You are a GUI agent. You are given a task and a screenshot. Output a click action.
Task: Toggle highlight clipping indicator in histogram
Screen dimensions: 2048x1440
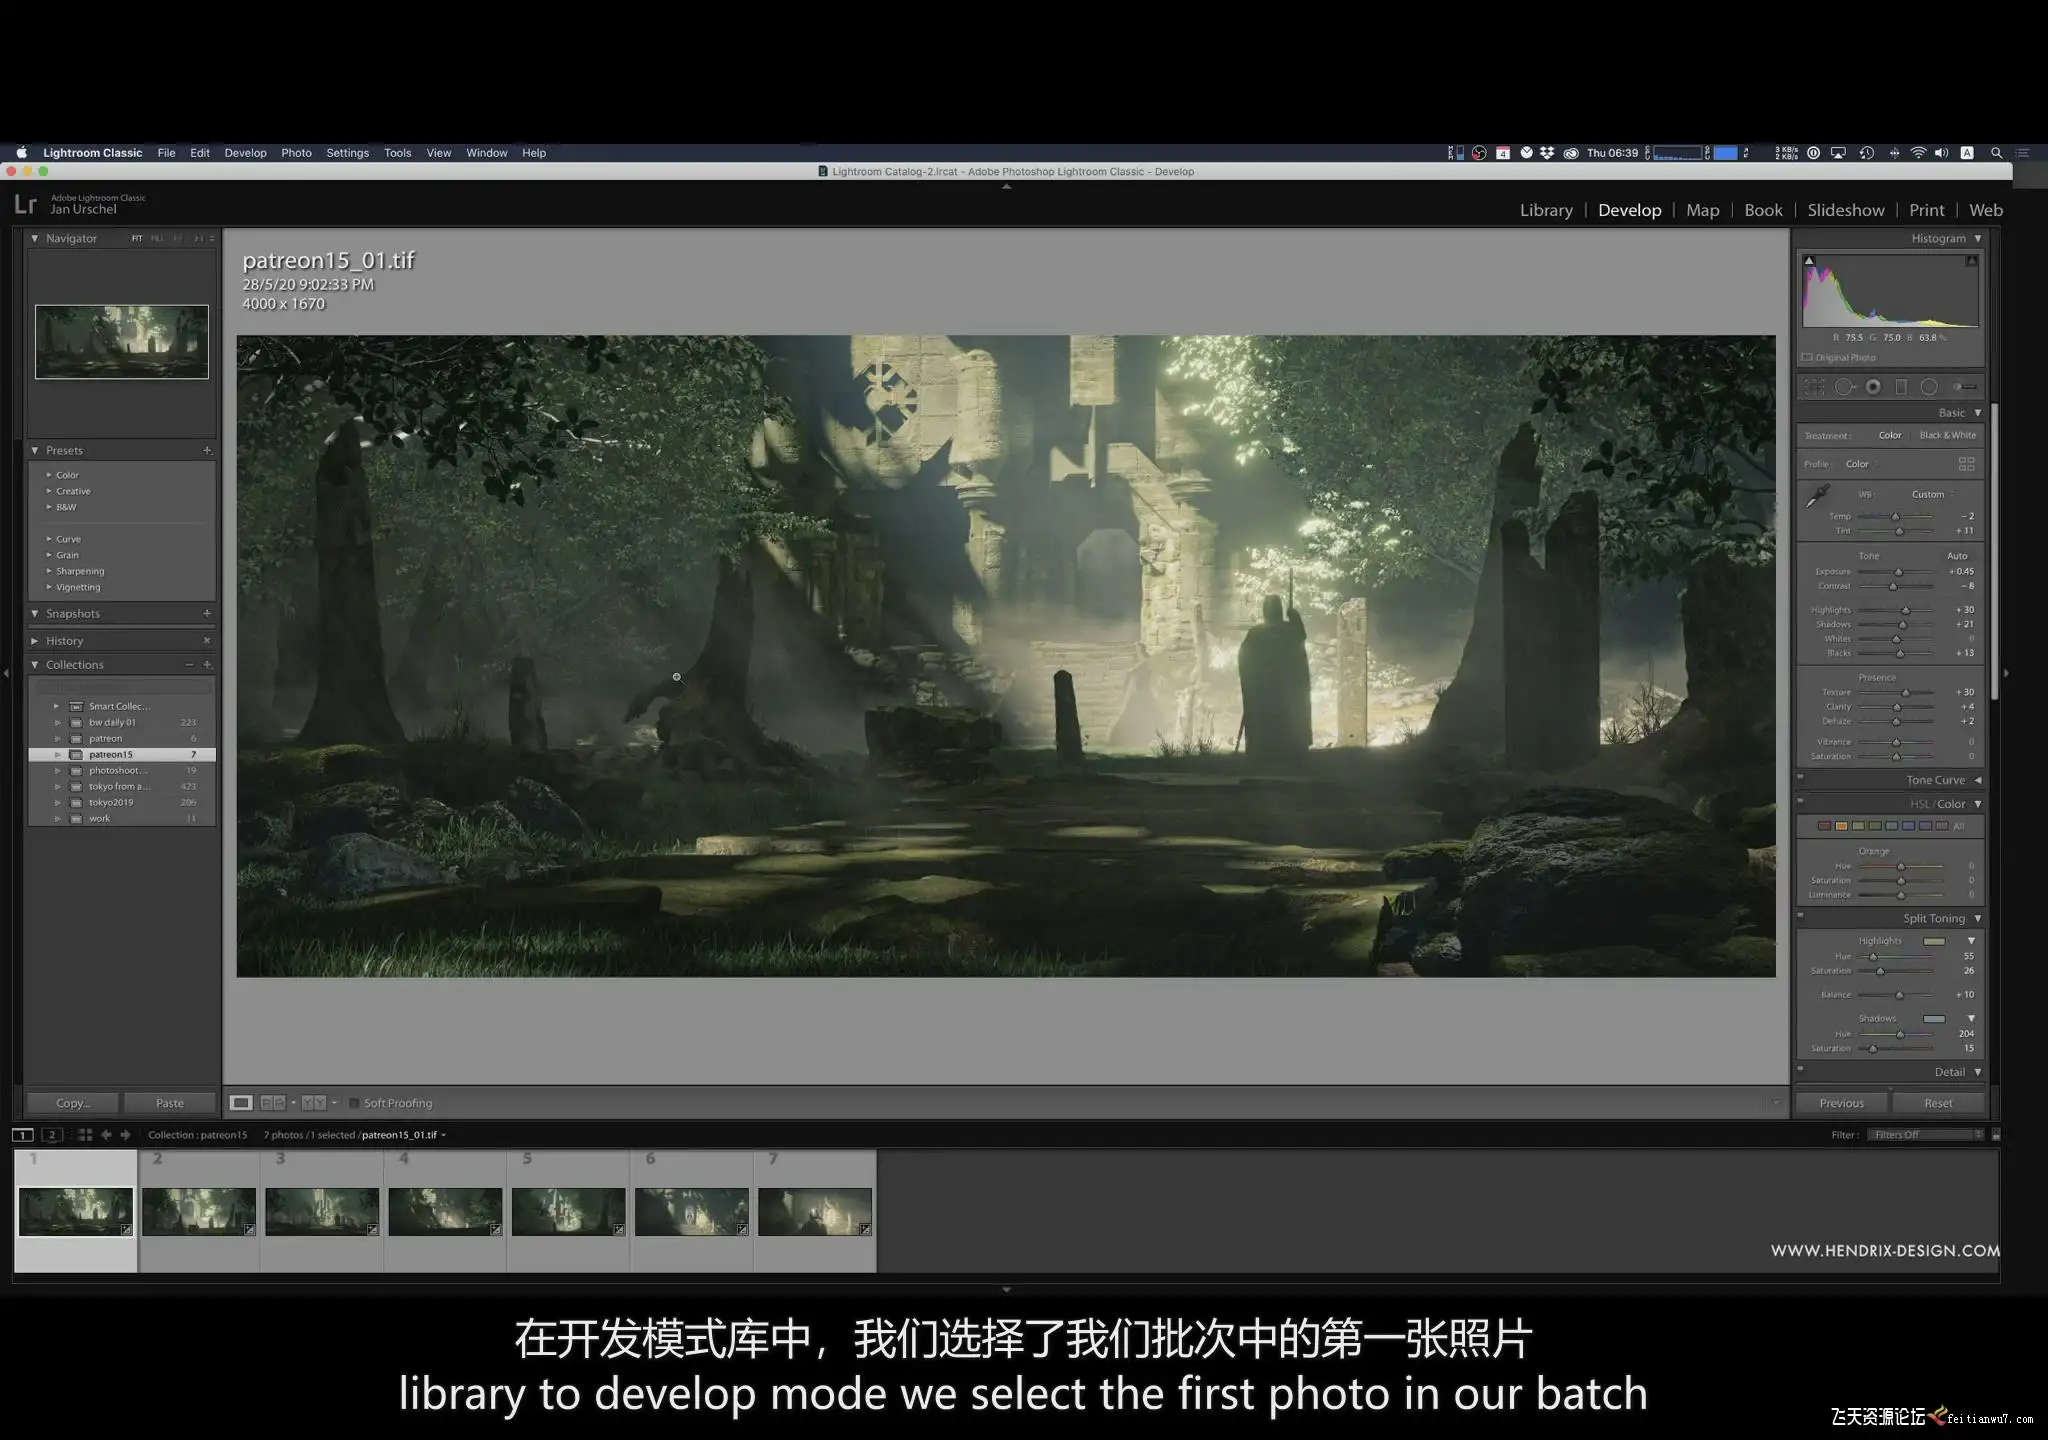click(1972, 261)
